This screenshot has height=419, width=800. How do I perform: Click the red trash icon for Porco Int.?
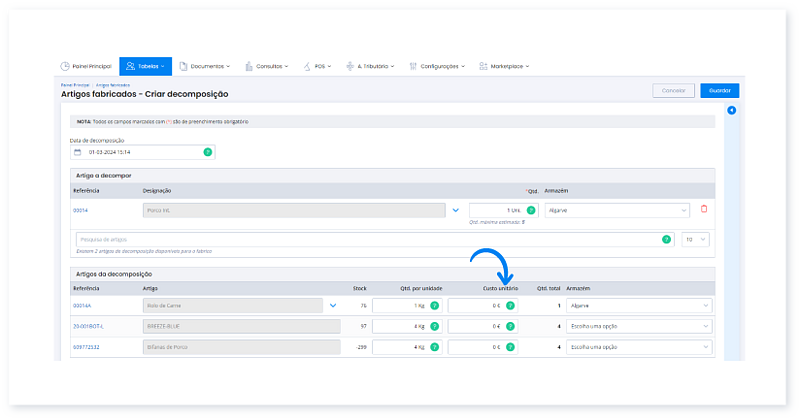pyautogui.click(x=704, y=209)
